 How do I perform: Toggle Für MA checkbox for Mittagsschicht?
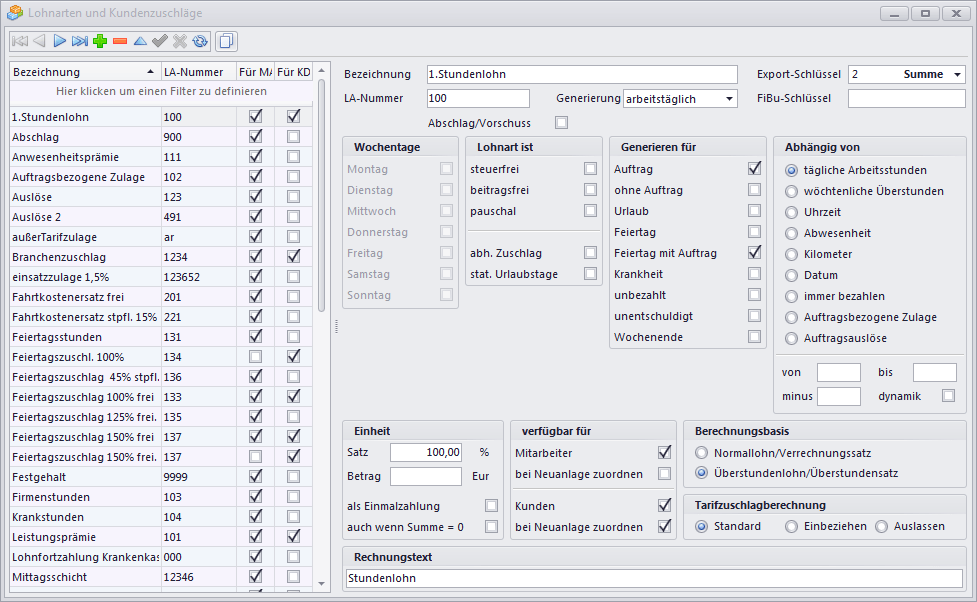(x=255, y=576)
